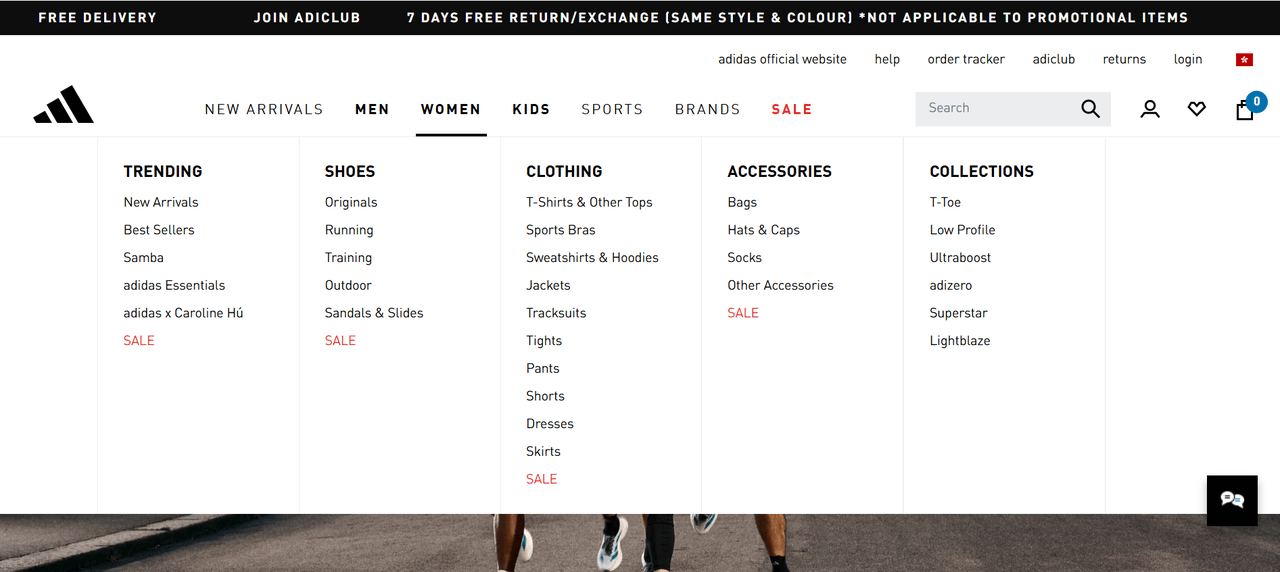Click the Hong Kong region flag icon

click(x=1244, y=60)
